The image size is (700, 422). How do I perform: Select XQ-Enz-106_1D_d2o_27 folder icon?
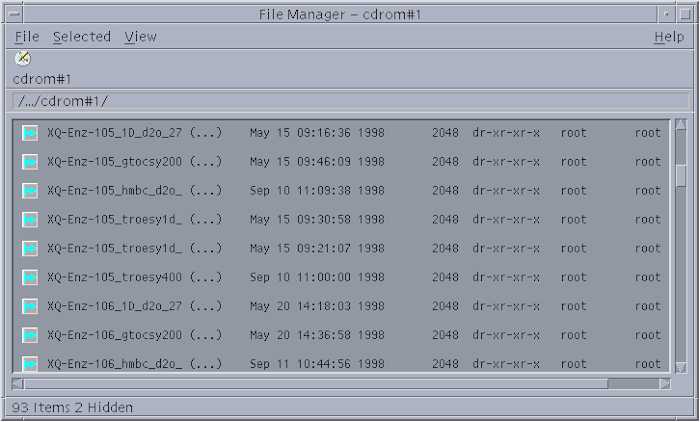30,306
